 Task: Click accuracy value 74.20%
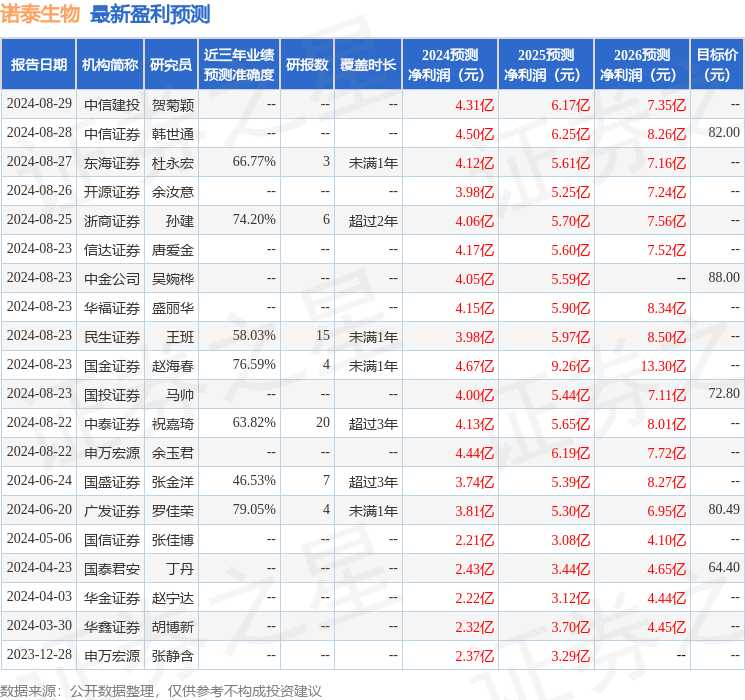click(x=254, y=220)
